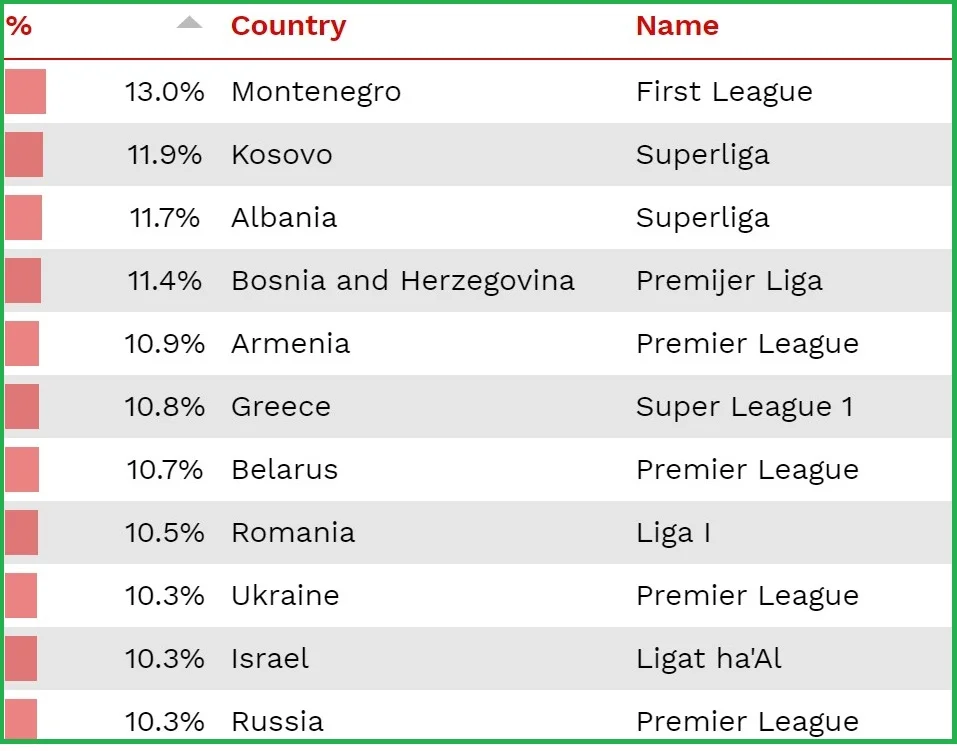
Task: Click the % column header
Action: point(19,26)
